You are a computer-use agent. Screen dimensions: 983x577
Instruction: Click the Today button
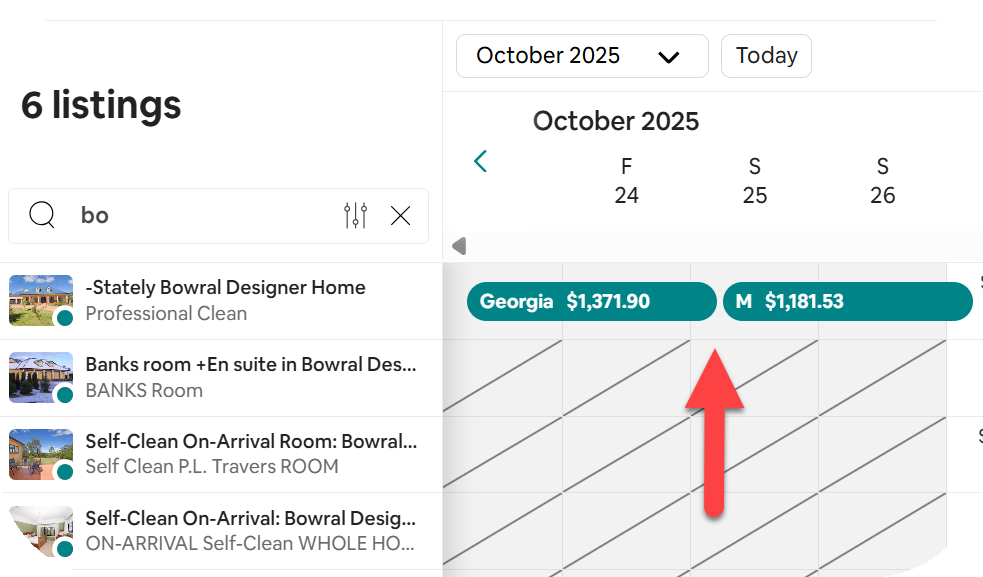(766, 56)
